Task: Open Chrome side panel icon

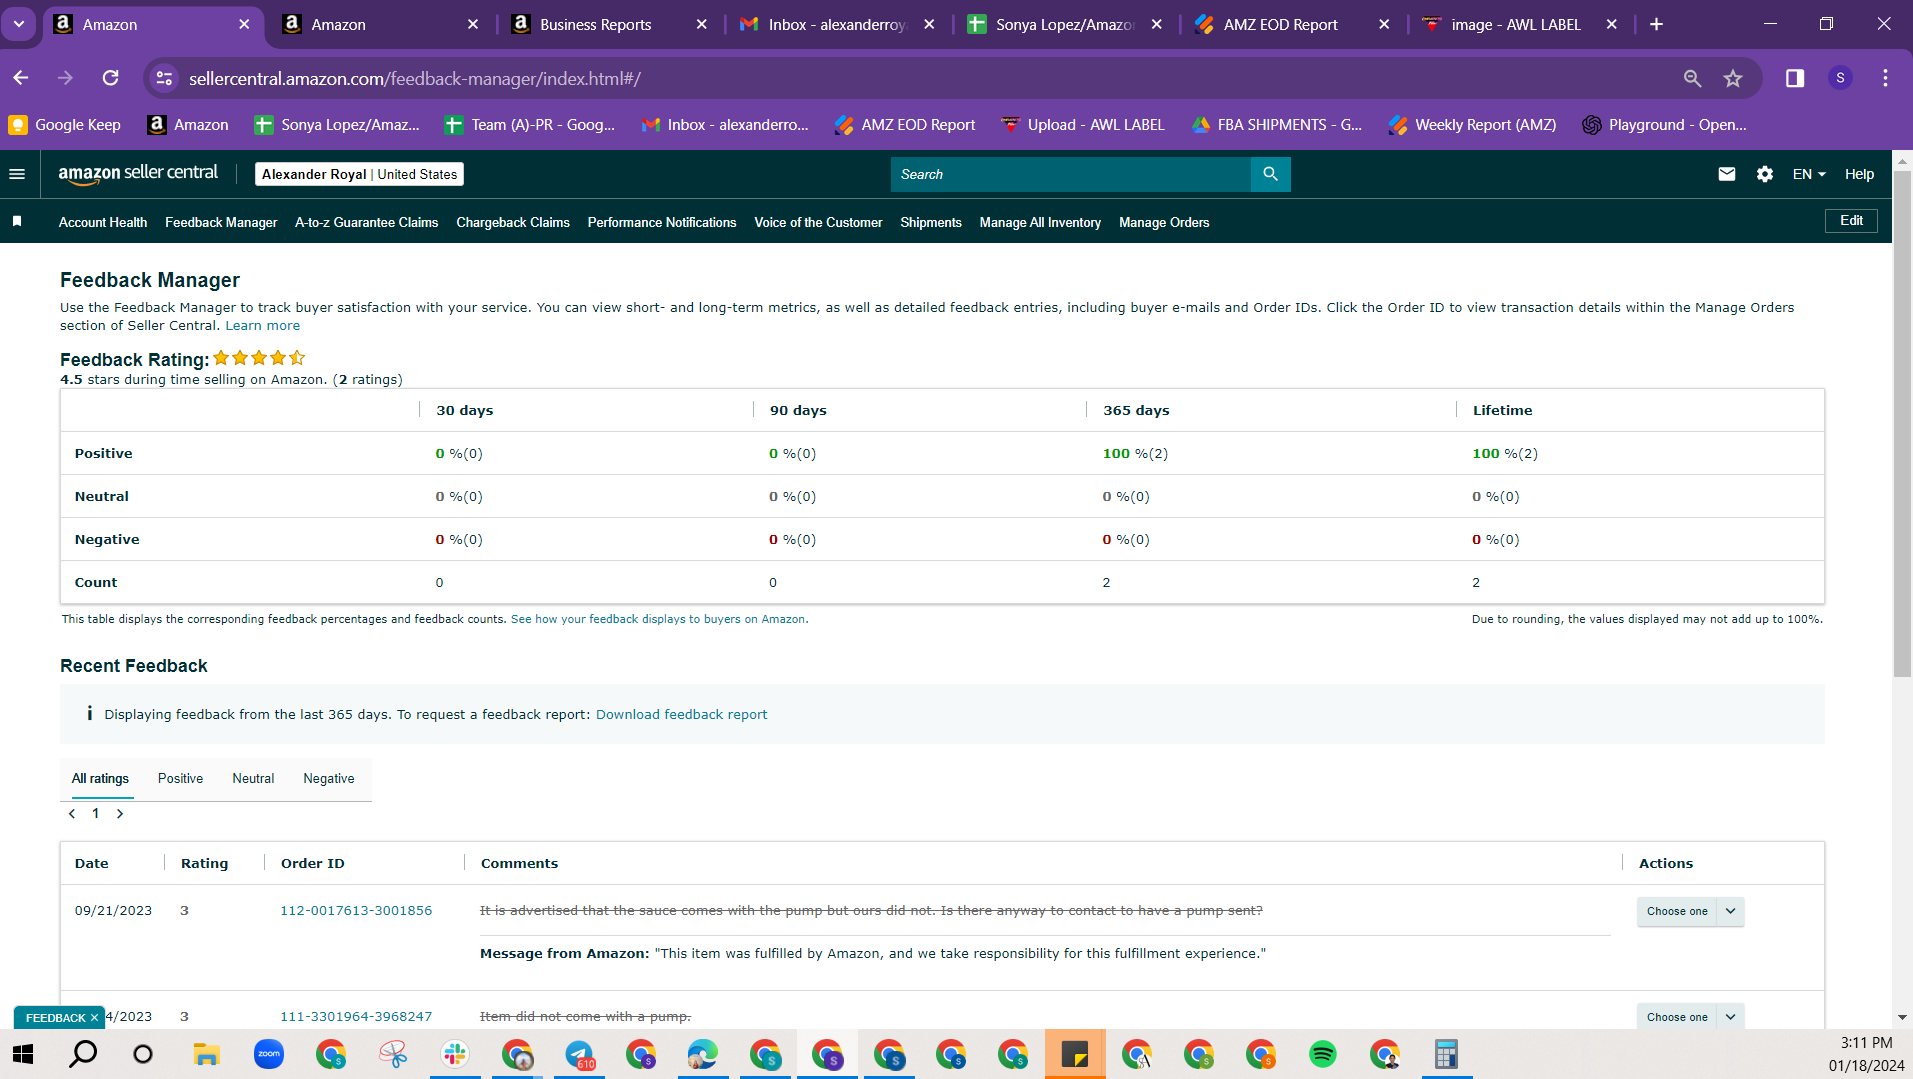Action: pyautogui.click(x=1795, y=78)
